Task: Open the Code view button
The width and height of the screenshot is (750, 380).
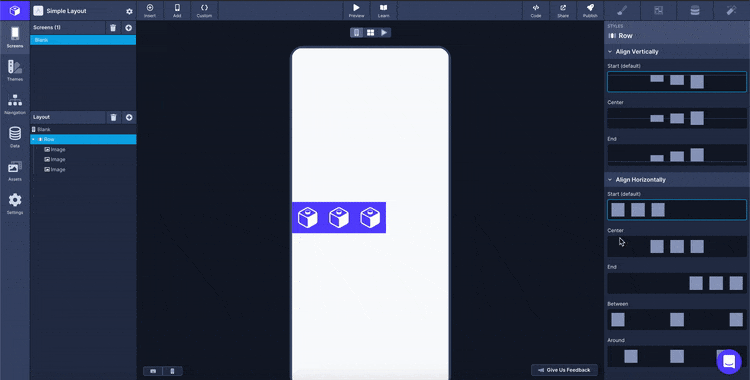Action: 536,11
